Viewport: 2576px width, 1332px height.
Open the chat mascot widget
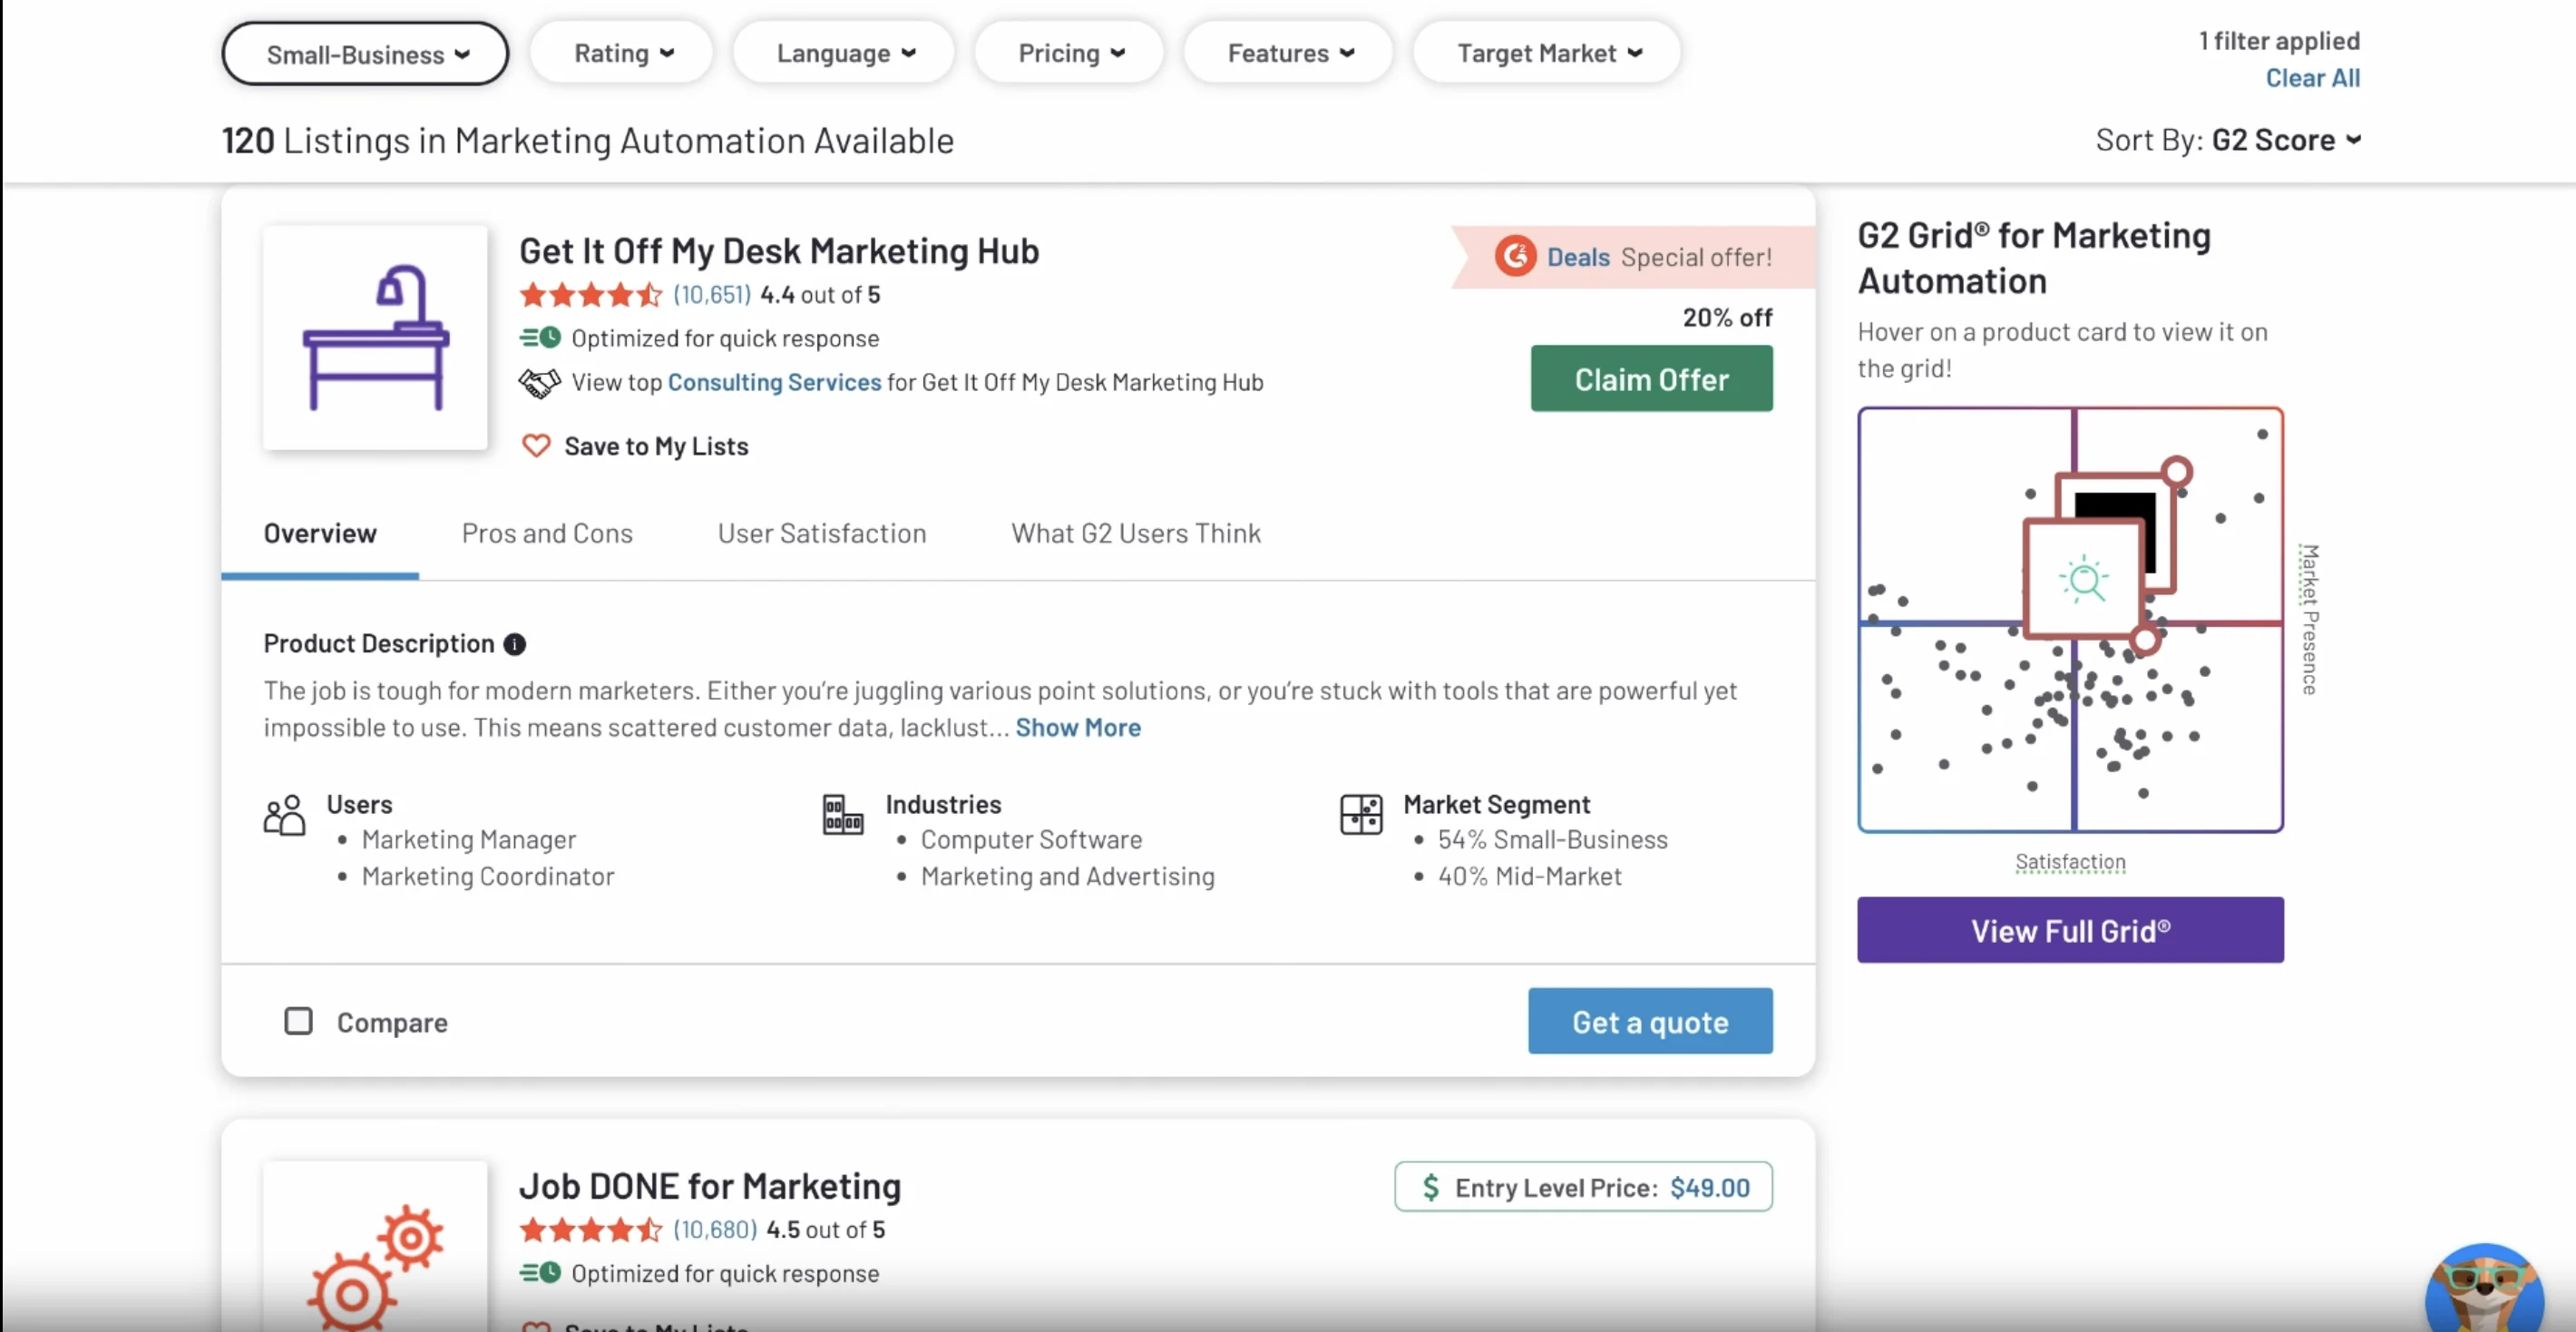tap(2484, 1289)
